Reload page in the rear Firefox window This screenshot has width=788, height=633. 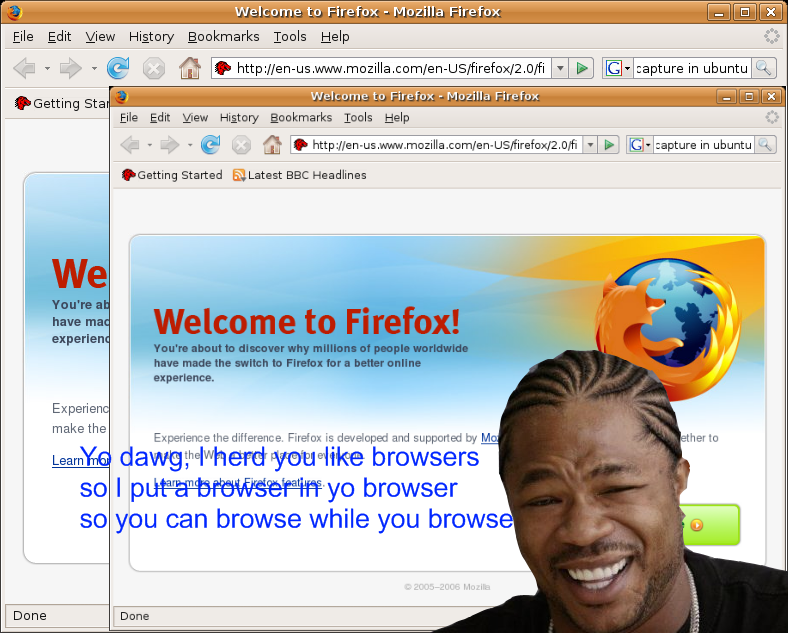click(118, 68)
